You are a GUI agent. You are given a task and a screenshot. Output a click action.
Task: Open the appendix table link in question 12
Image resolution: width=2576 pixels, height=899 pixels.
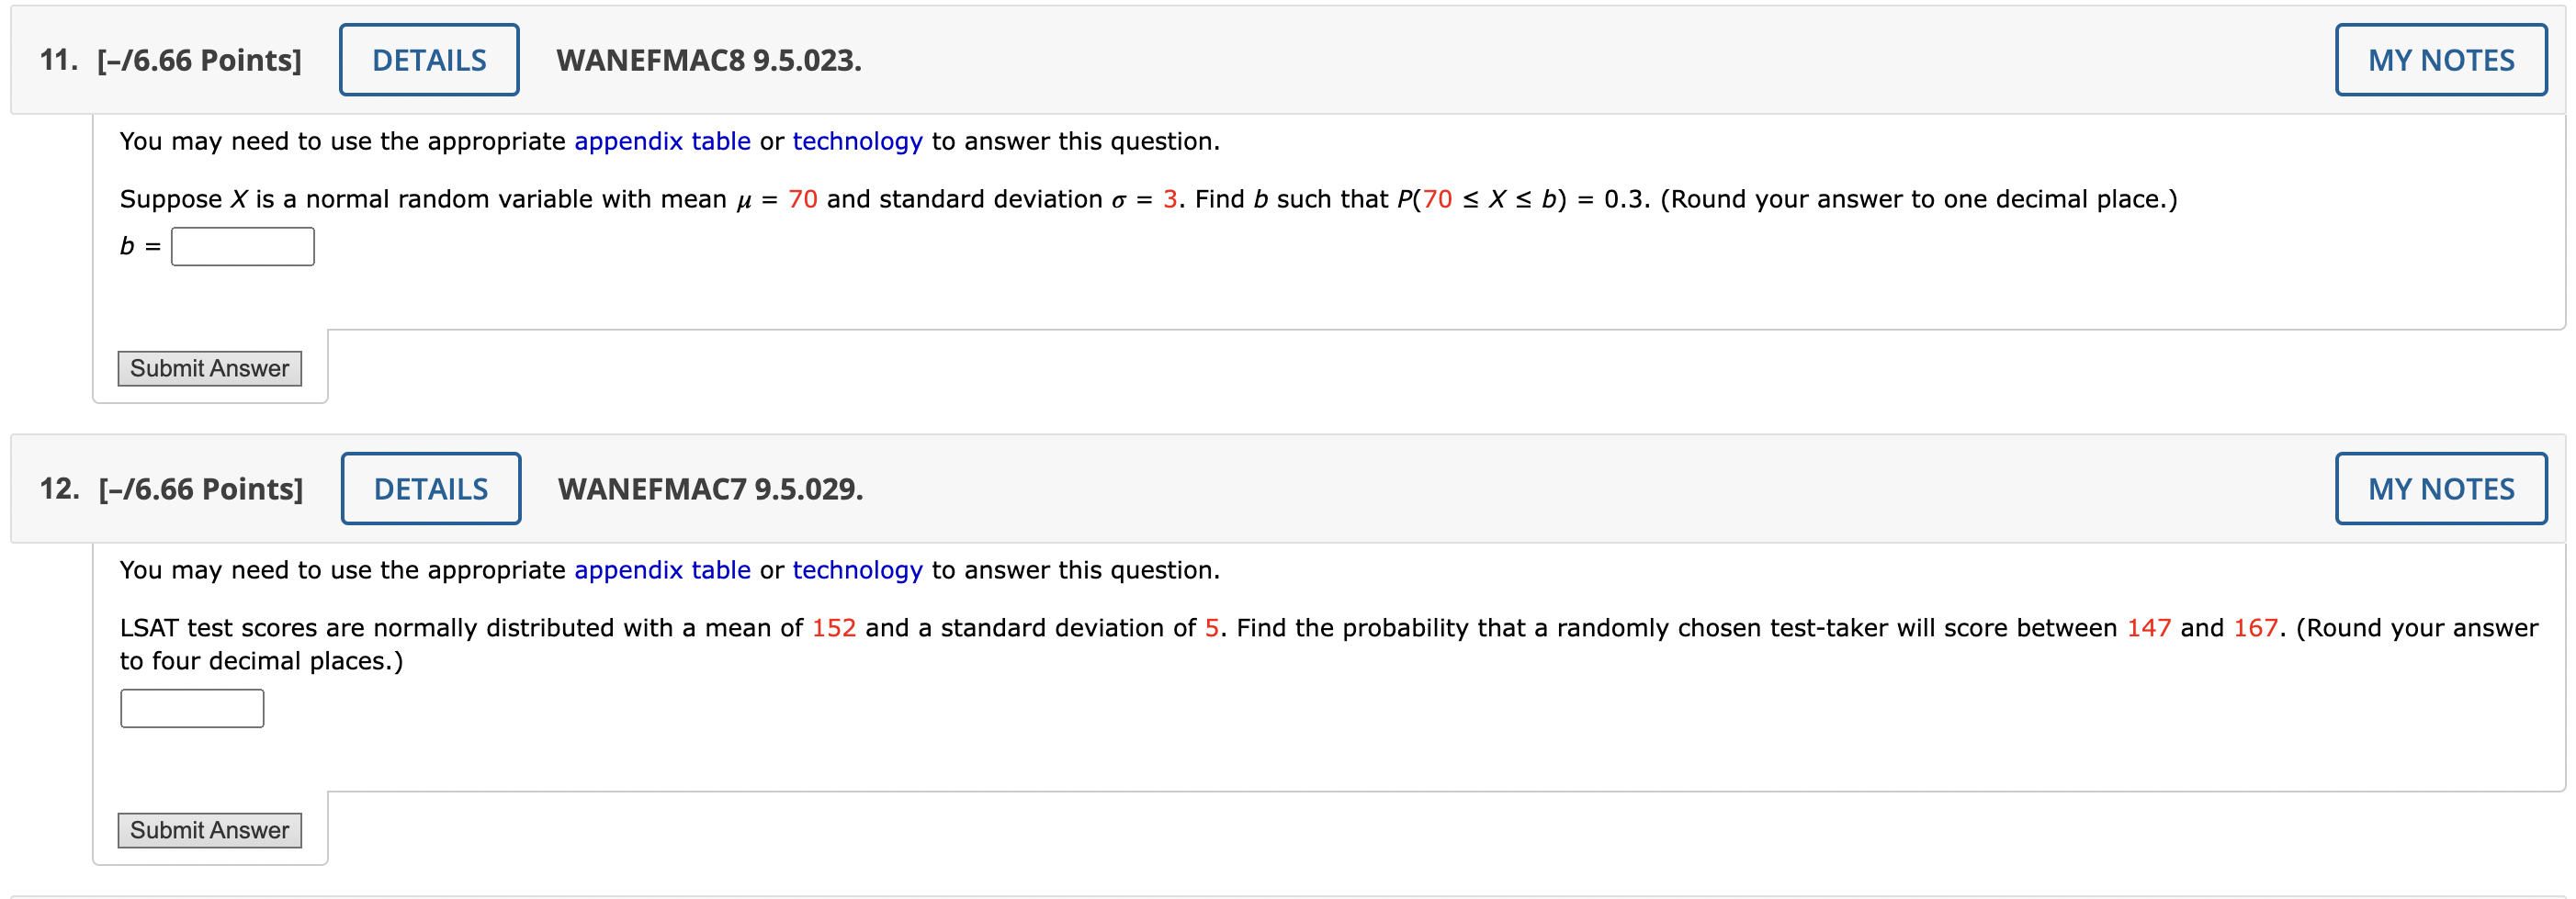[662, 570]
